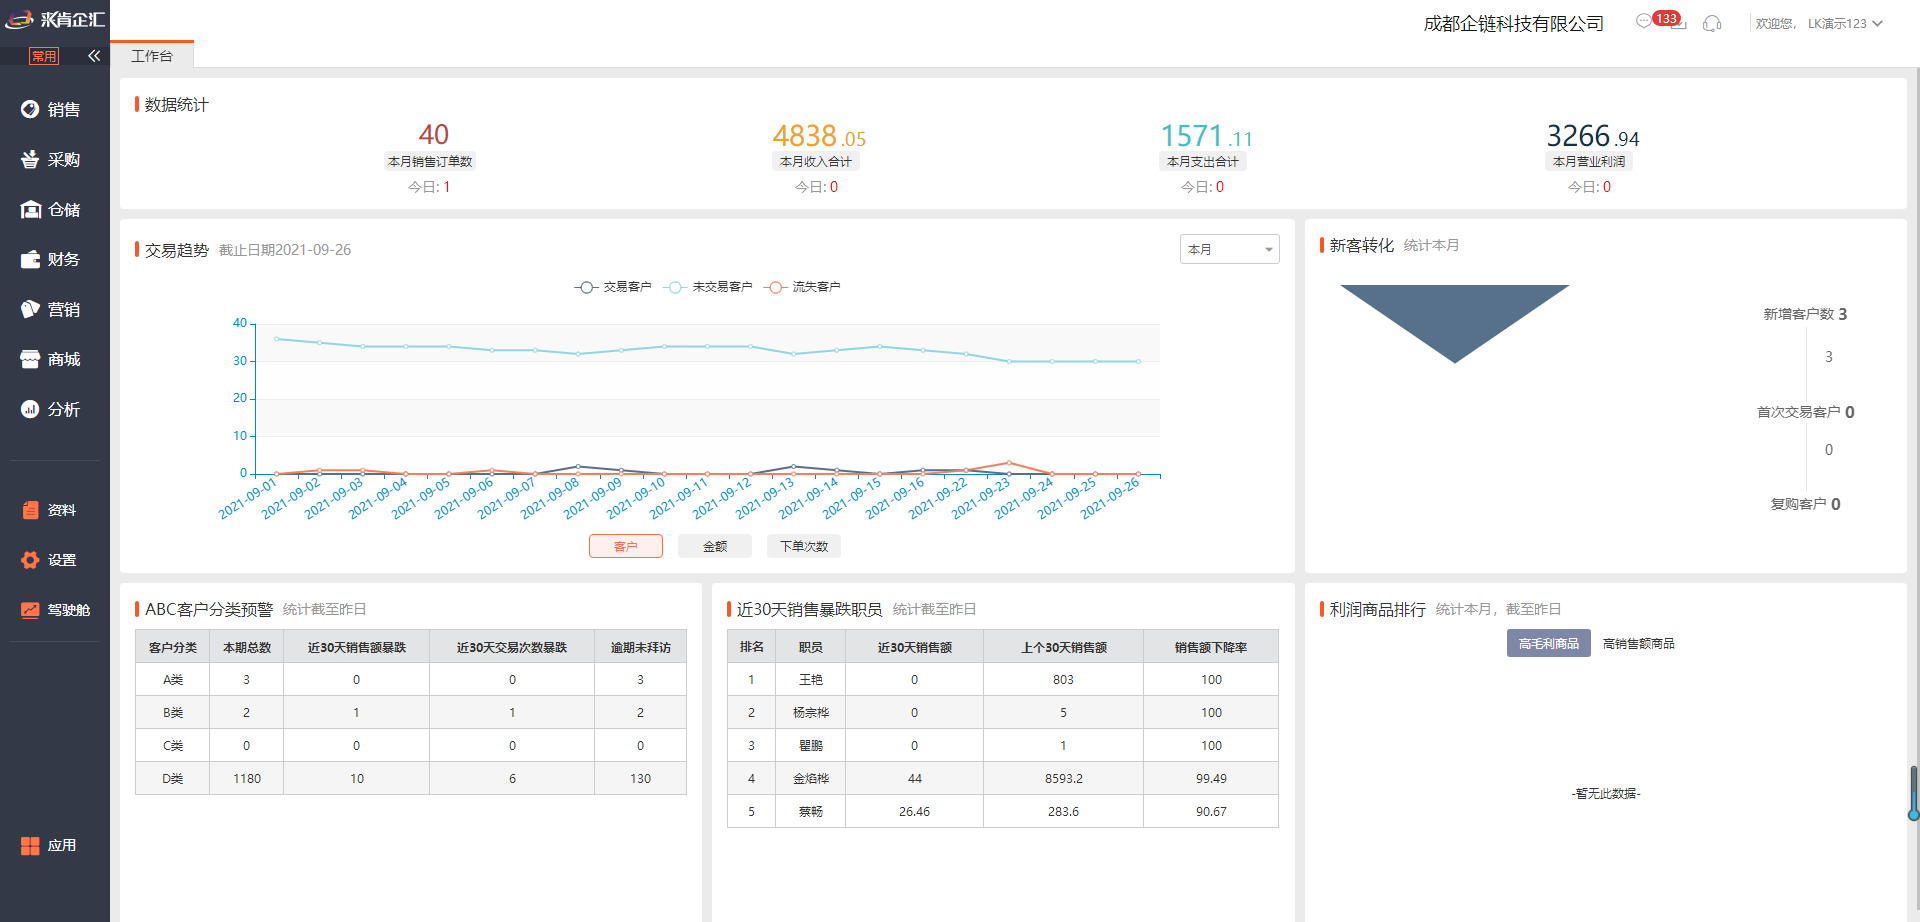Open the 采购 purchasing module icon

coord(30,159)
